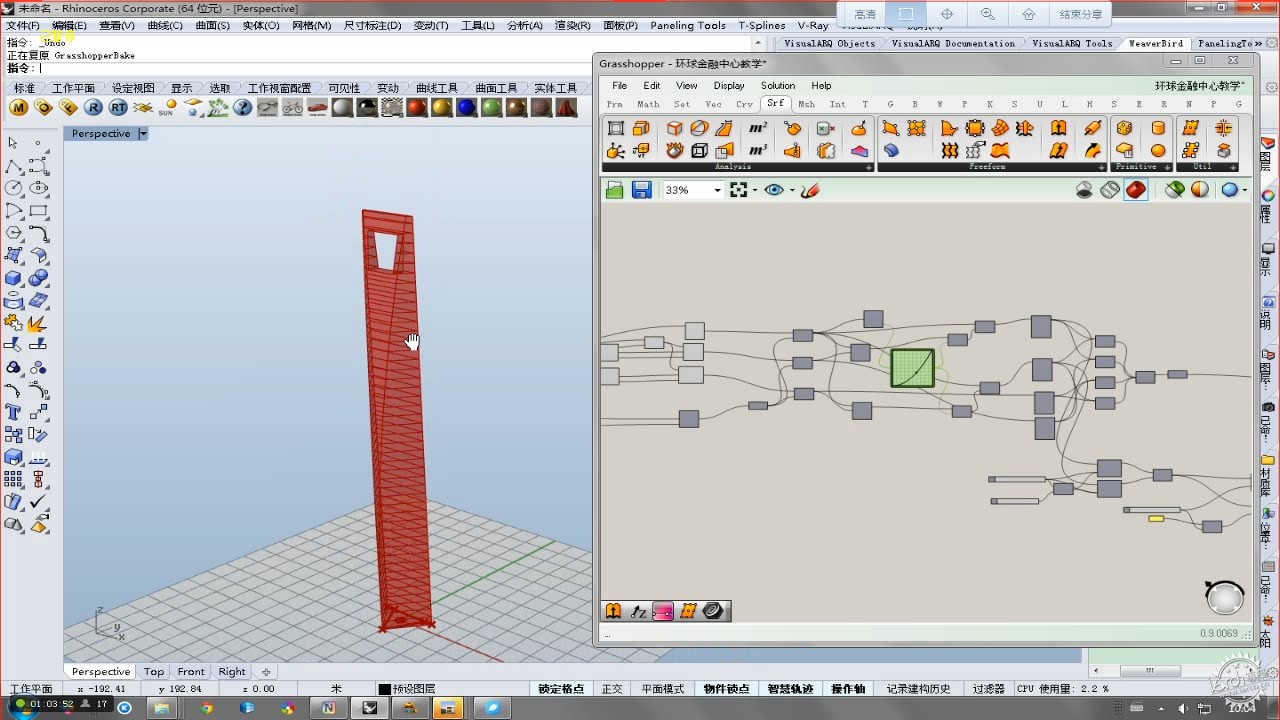Screen dimensions: 1280x720
Task: Open the document preview settings sphere icon
Action: click(x=1200, y=190)
